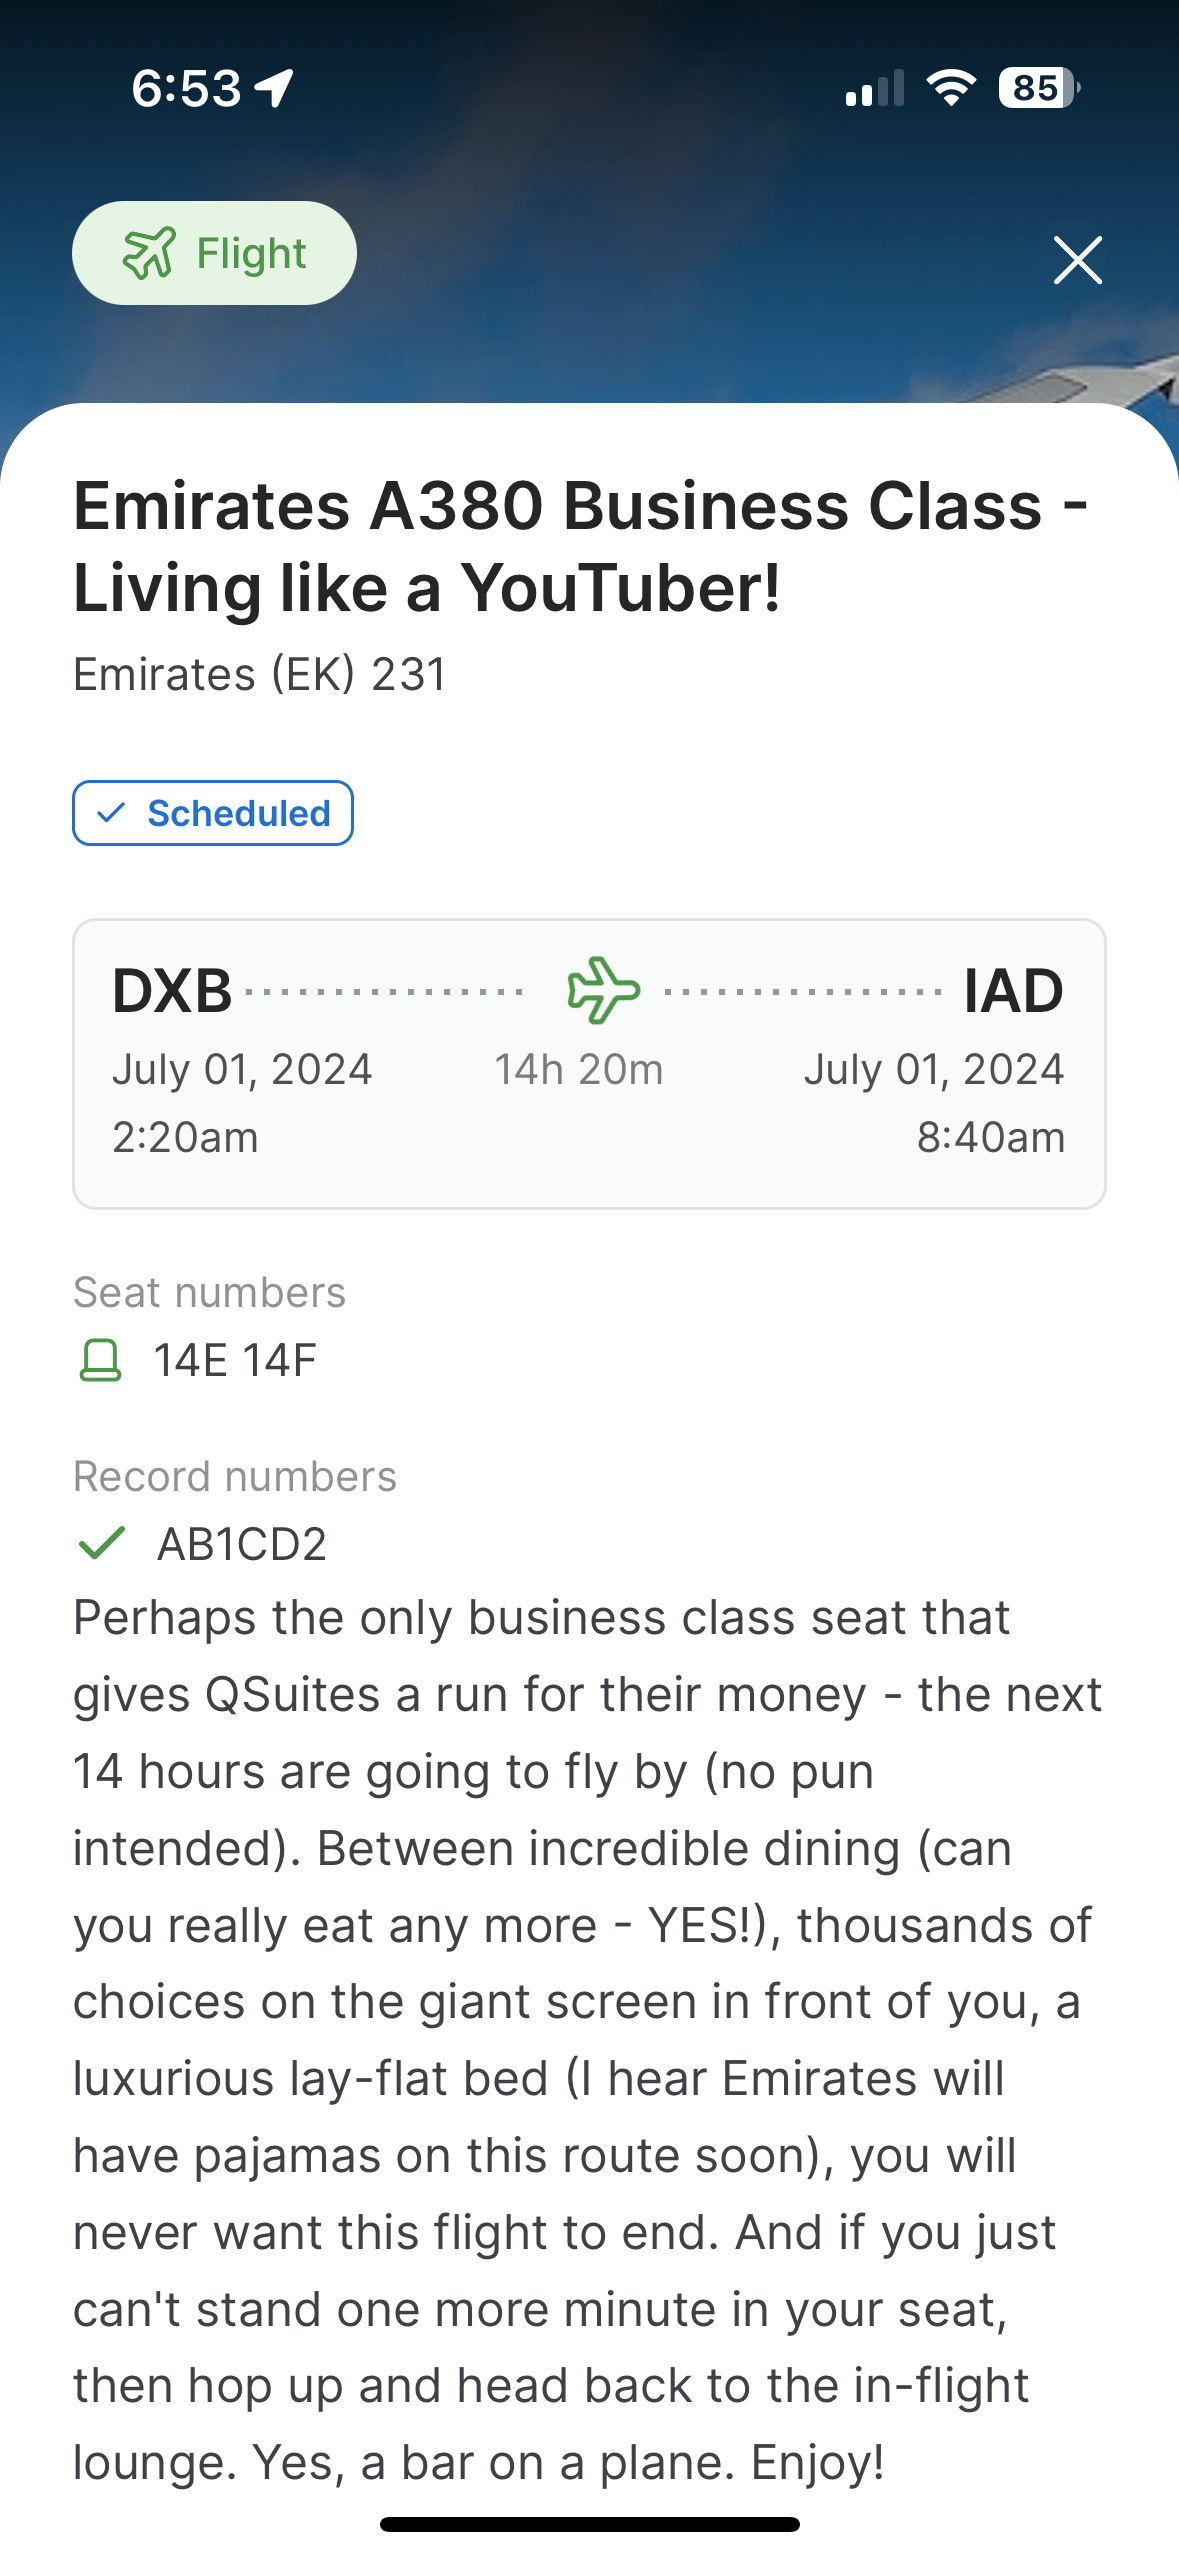Tap the IAD arrival airport code
This screenshot has height=2556, width=1179.
pos(1012,991)
